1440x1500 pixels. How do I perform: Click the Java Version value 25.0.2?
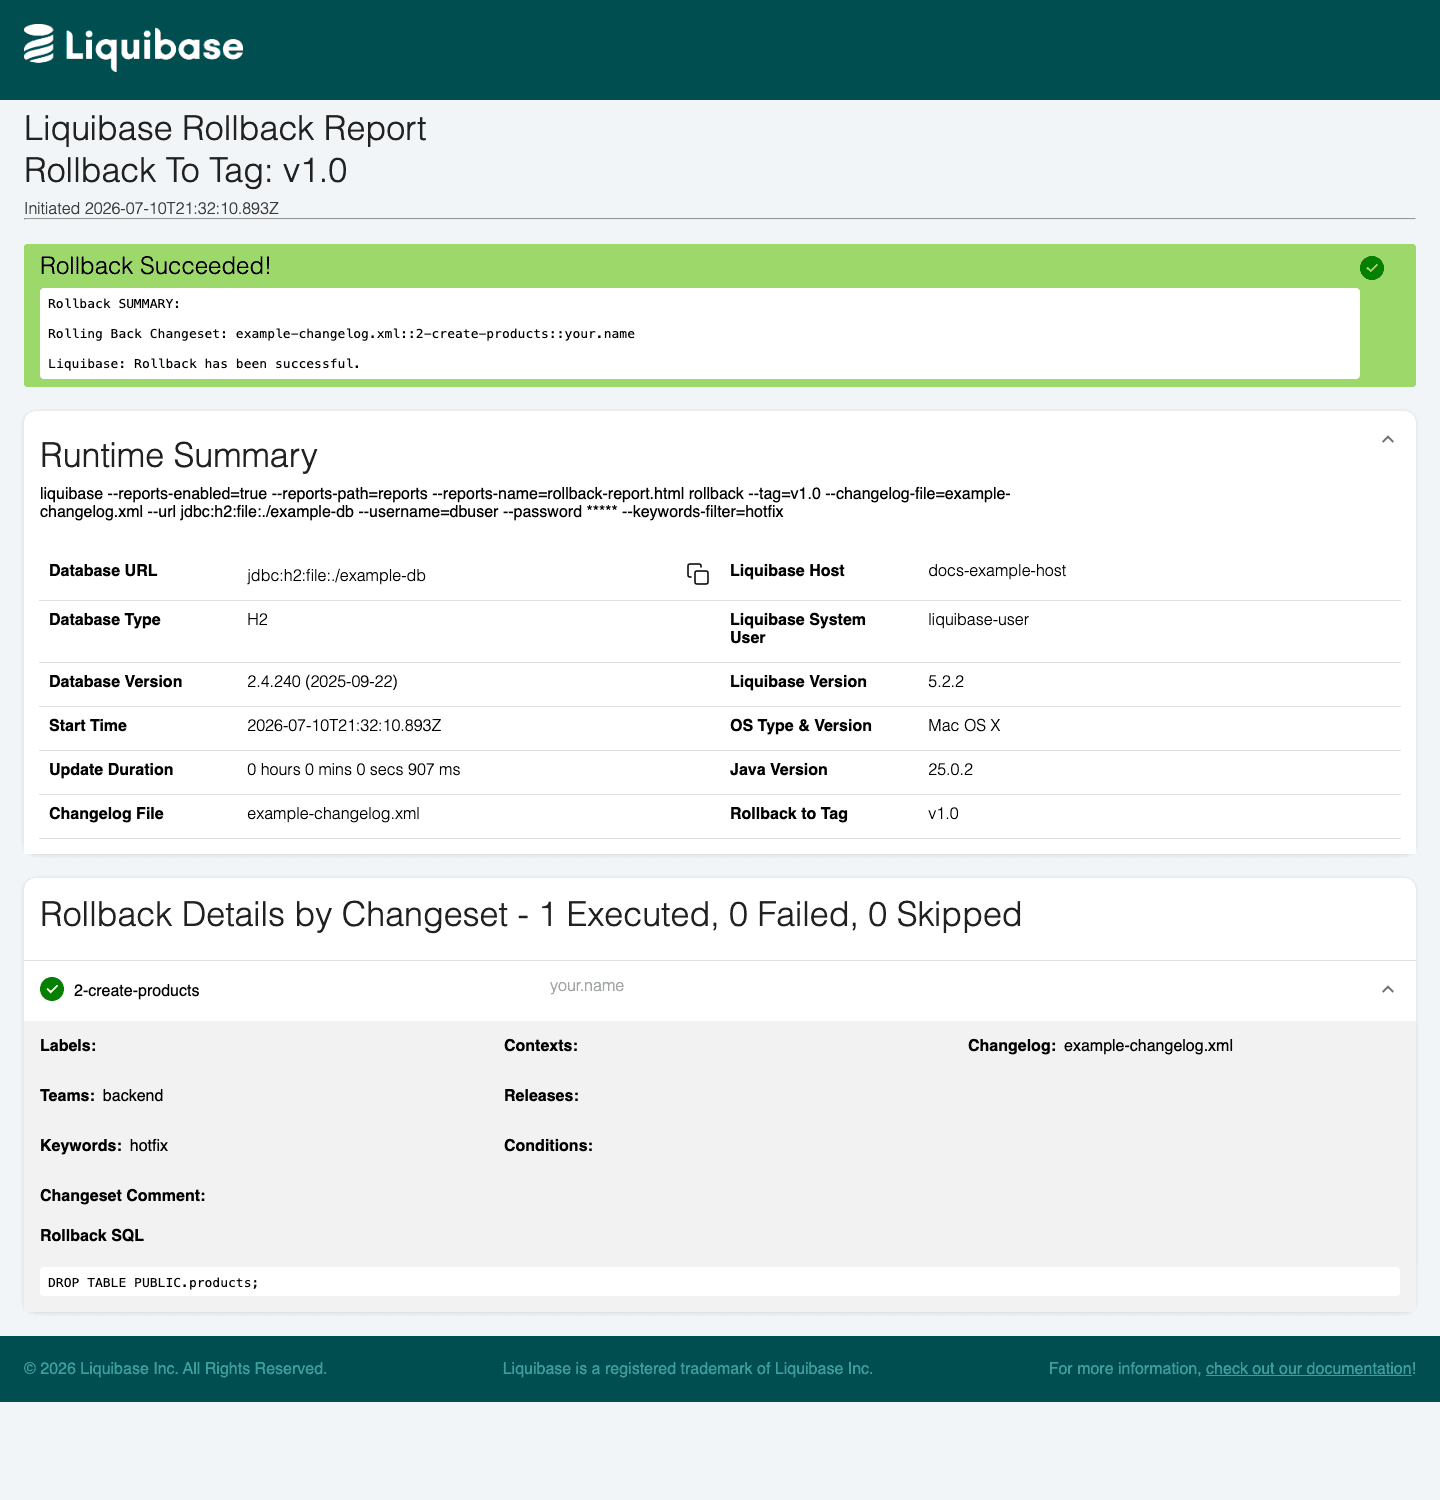951,770
